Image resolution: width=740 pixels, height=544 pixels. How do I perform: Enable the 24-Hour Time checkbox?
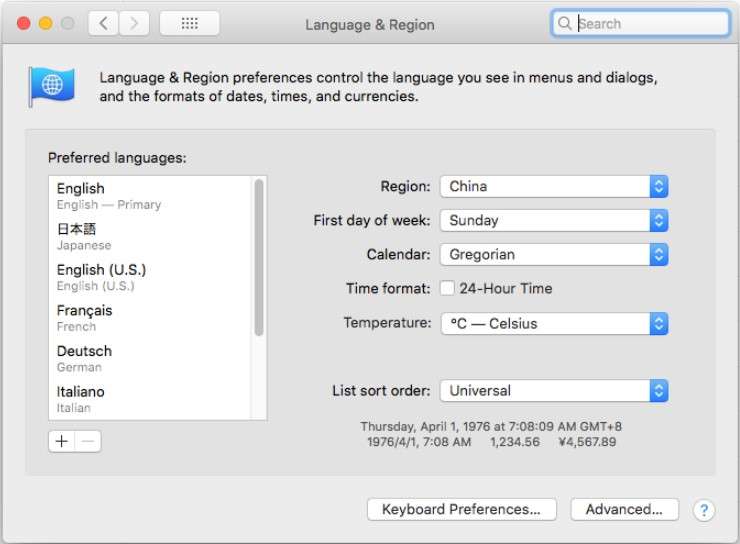tap(449, 288)
